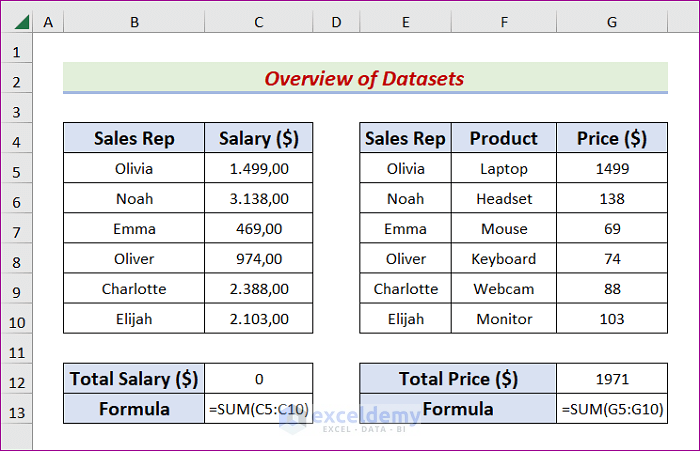Select the Salary ($) header cell

(x=259, y=139)
